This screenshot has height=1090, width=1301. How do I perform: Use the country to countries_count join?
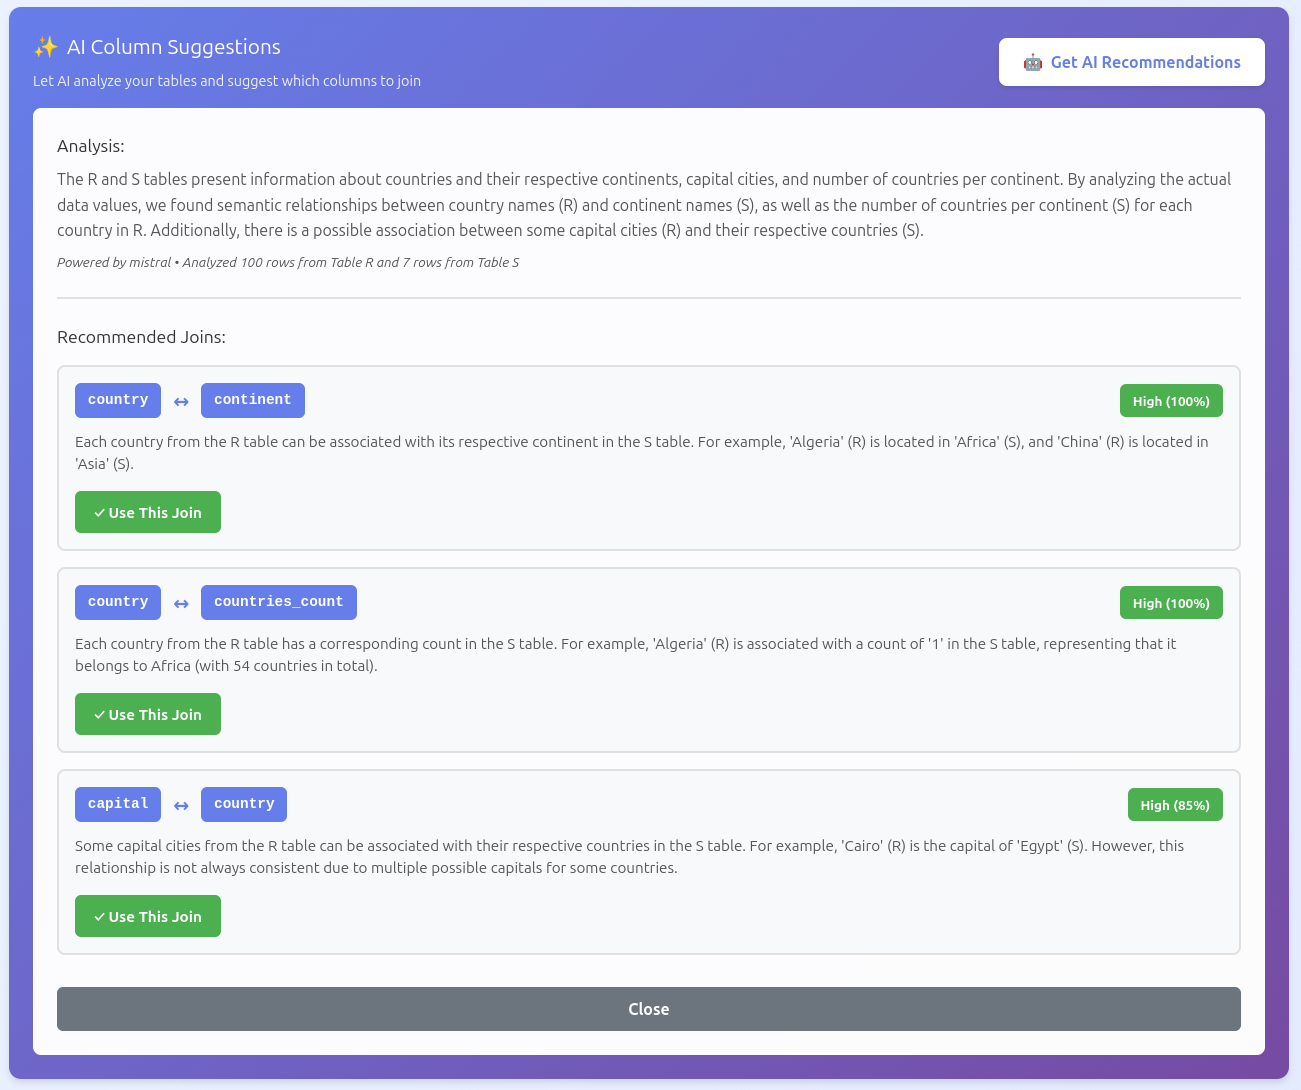[148, 714]
